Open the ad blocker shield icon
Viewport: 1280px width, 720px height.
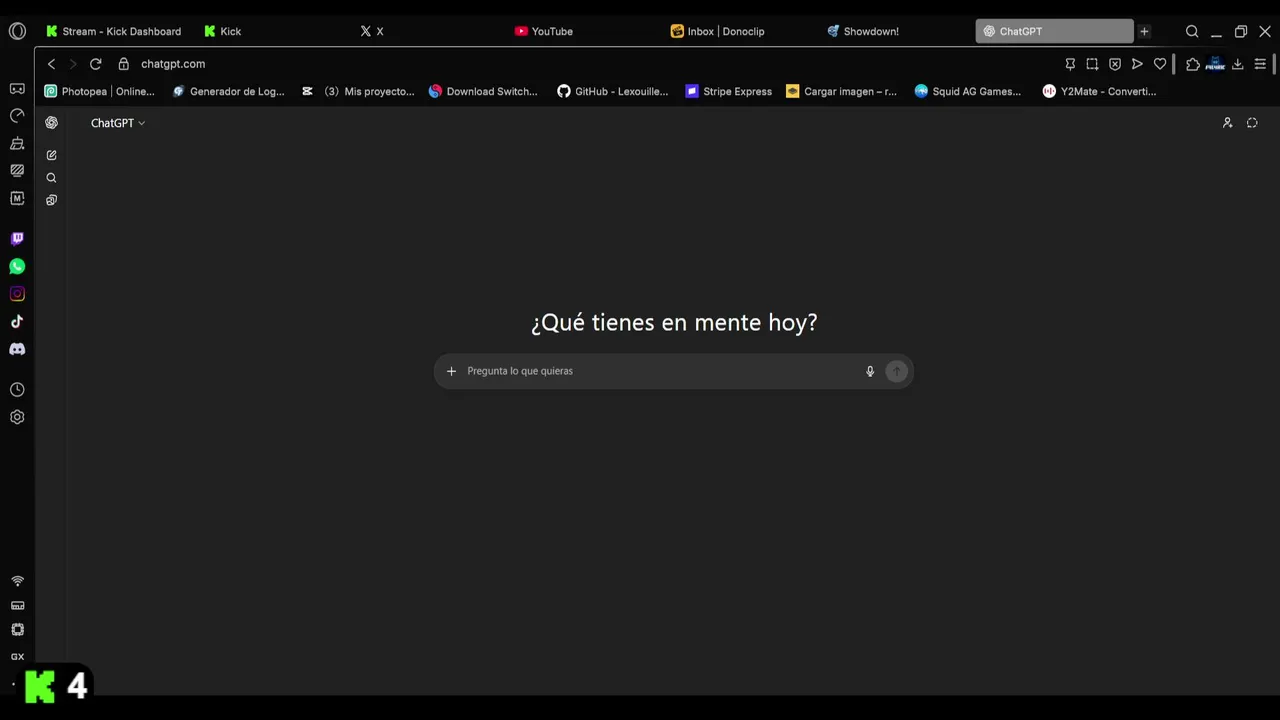[x=1115, y=64]
